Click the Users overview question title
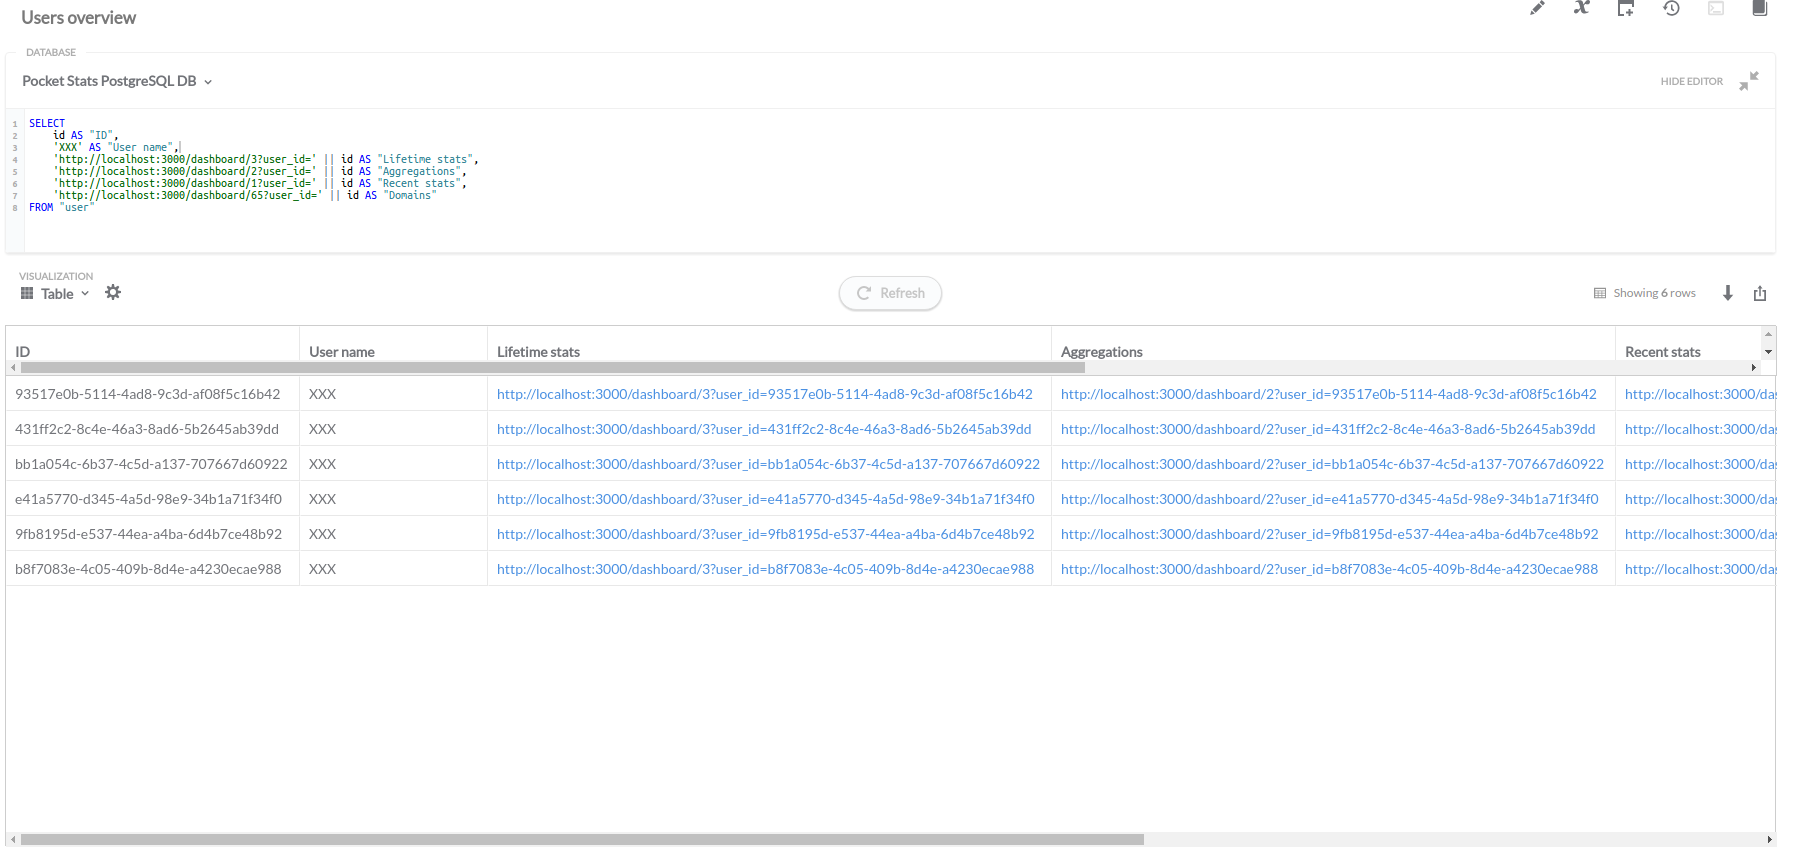 79,18
